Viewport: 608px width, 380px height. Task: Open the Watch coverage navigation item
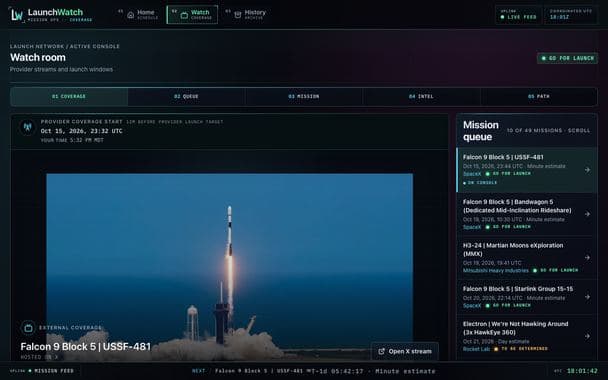click(192, 15)
